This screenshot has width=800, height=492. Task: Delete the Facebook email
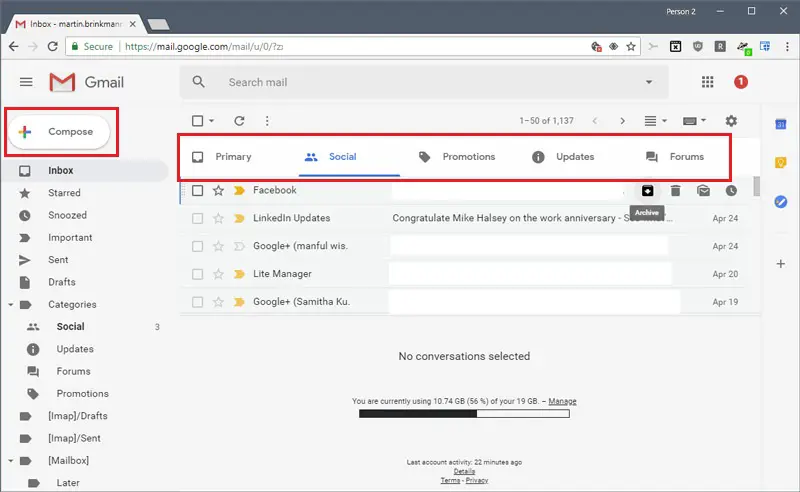tap(676, 191)
